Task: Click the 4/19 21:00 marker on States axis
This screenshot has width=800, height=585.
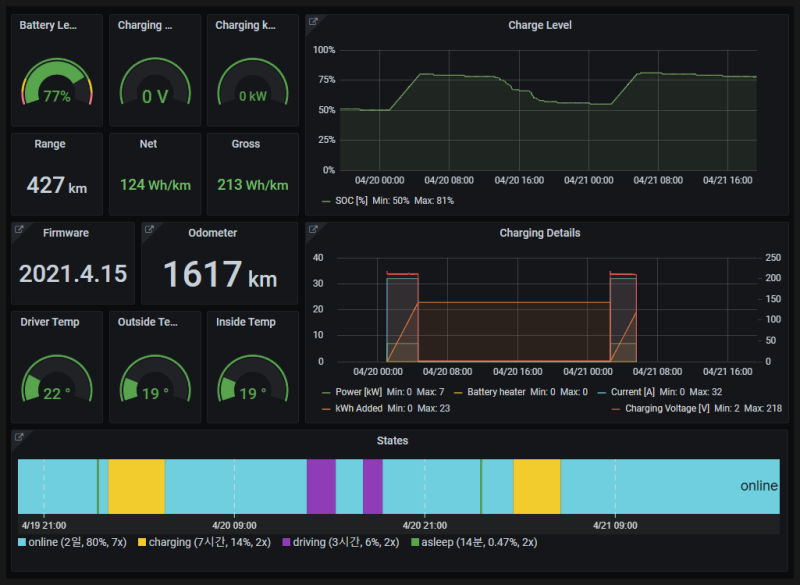Action: click(44, 525)
